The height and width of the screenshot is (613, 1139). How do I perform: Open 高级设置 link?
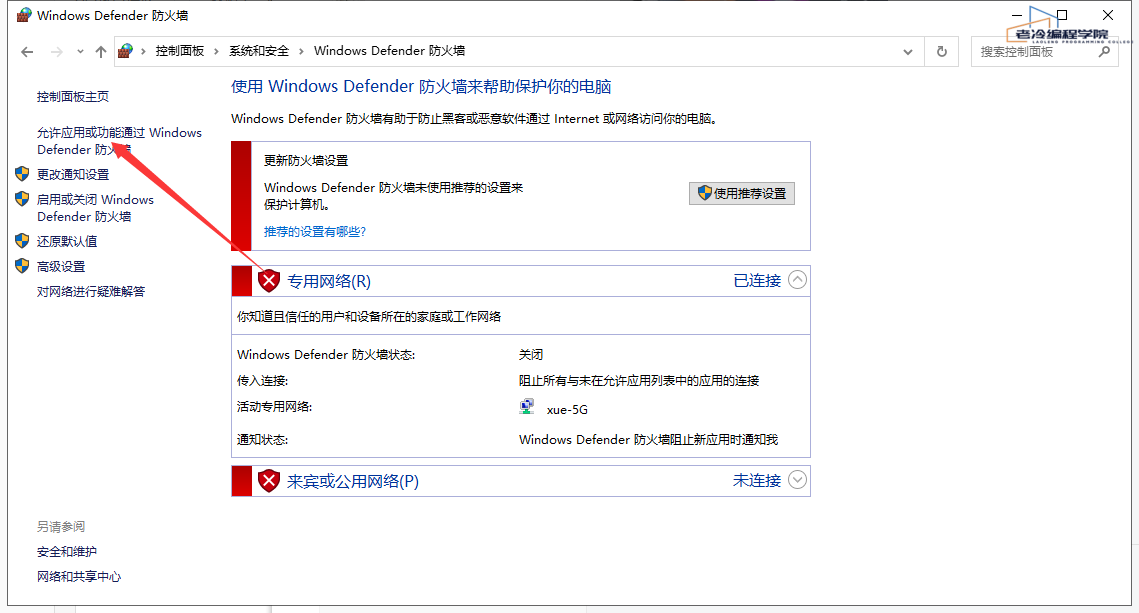click(x=61, y=267)
